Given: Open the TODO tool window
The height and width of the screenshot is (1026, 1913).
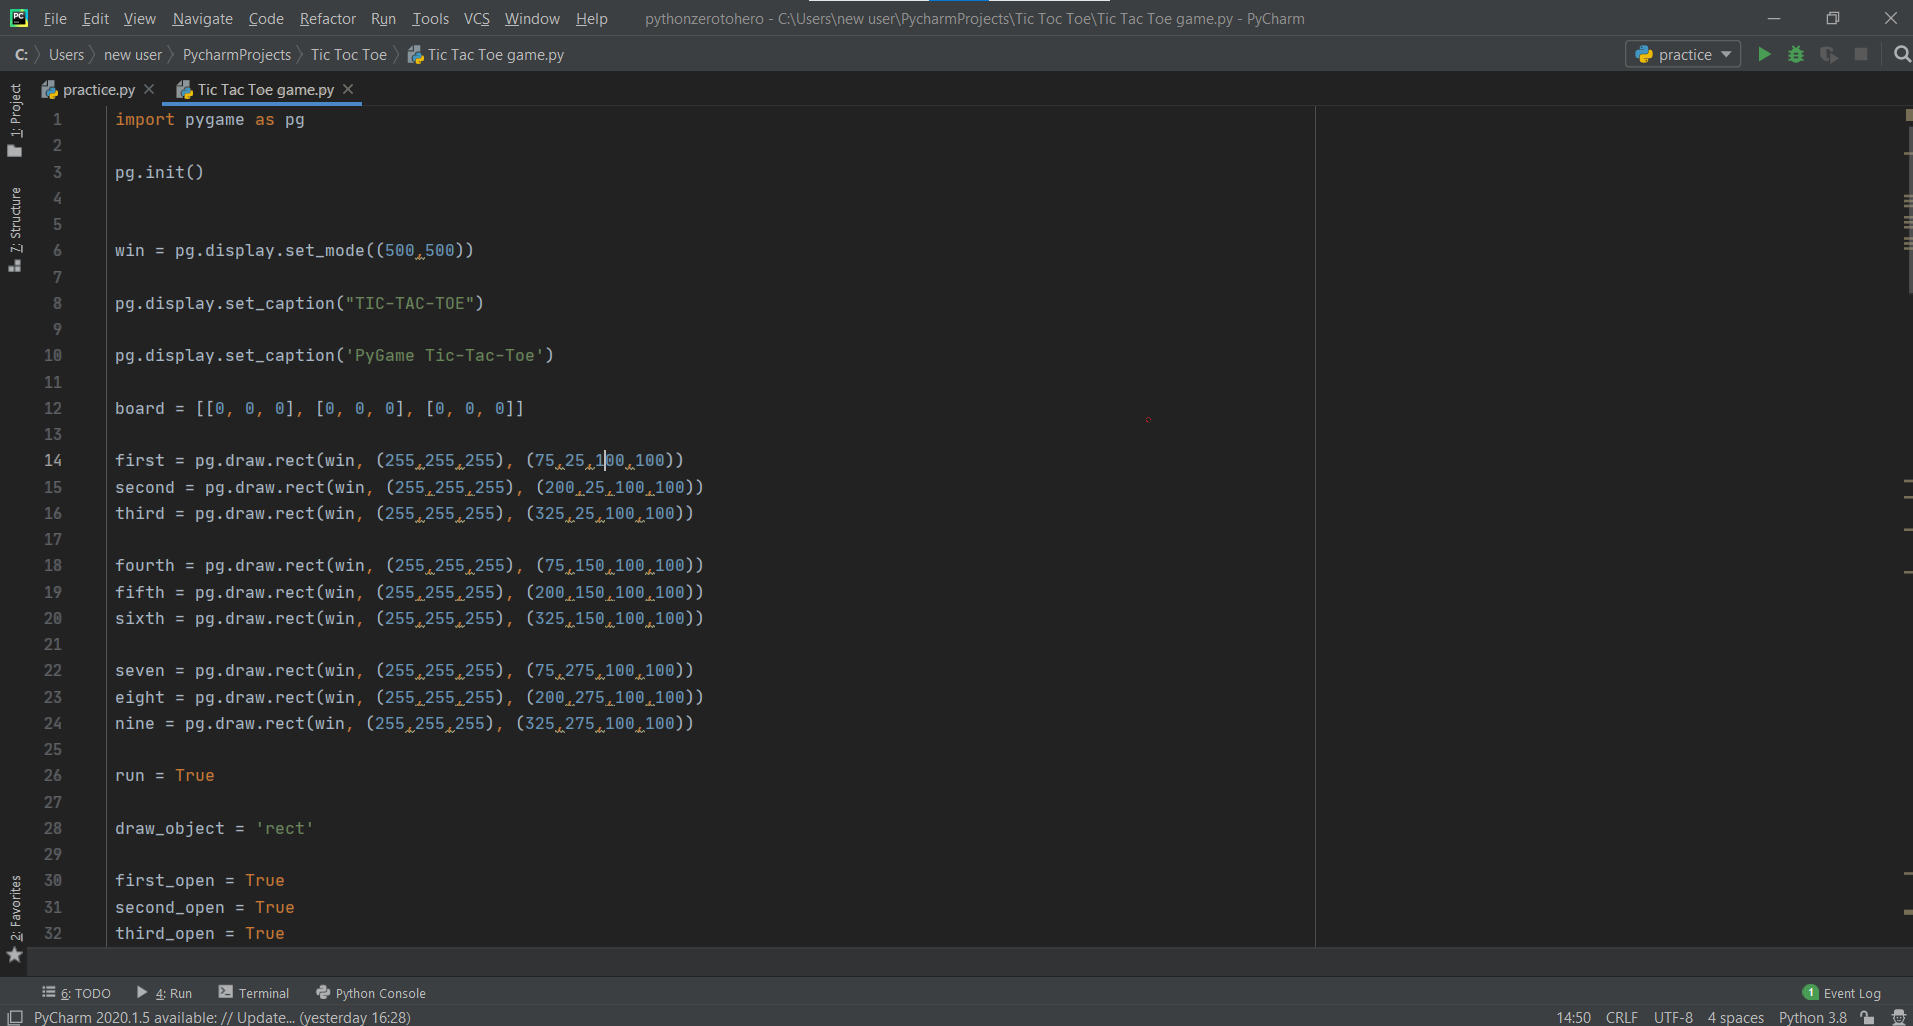Looking at the screenshot, I should [77, 993].
